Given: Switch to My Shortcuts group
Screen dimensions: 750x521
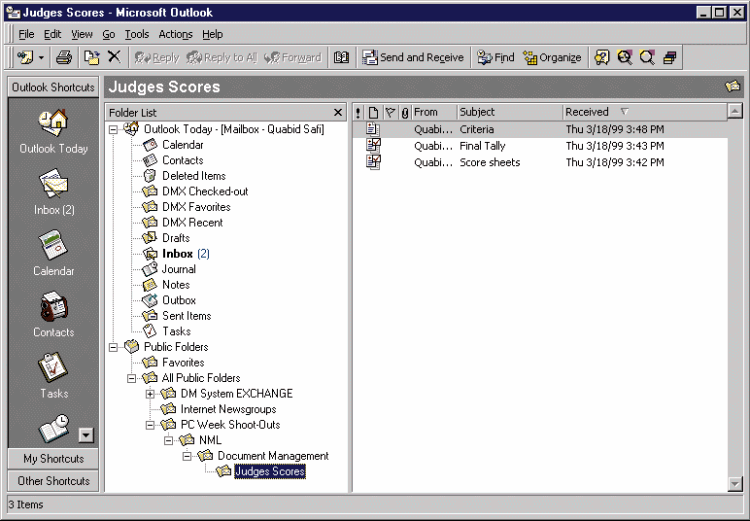Looking at the screenshot, I should pyautogui.click(x=53, y=459).
